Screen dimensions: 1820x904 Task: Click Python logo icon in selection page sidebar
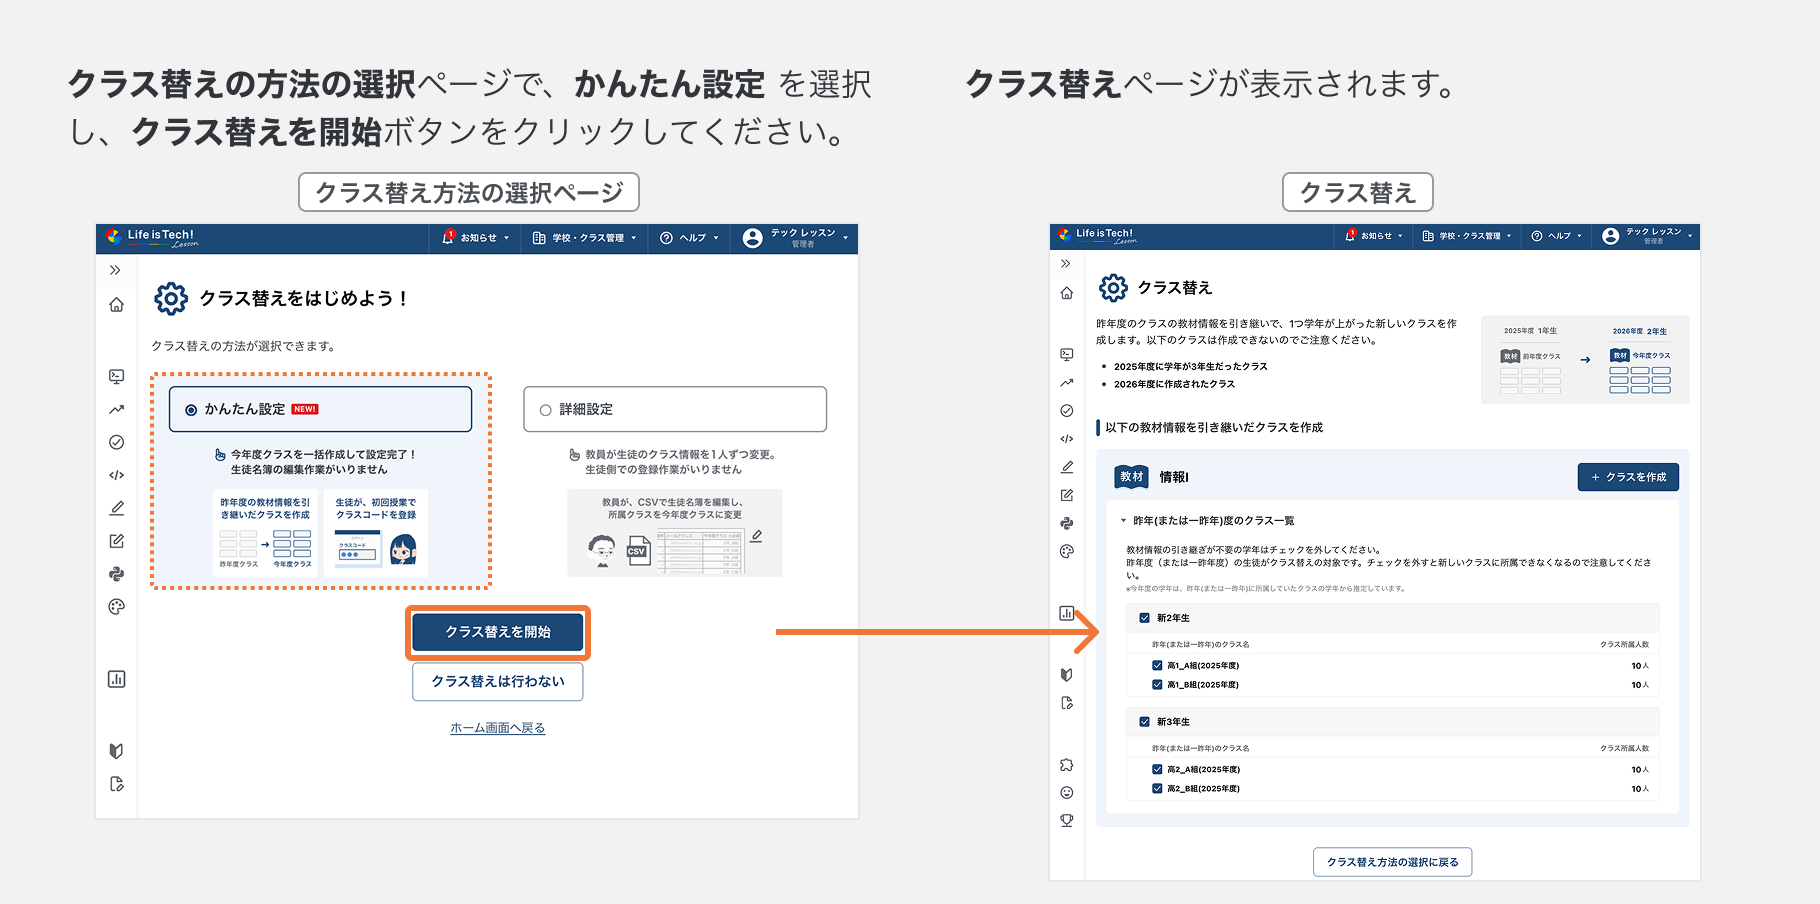click(116, 574)
